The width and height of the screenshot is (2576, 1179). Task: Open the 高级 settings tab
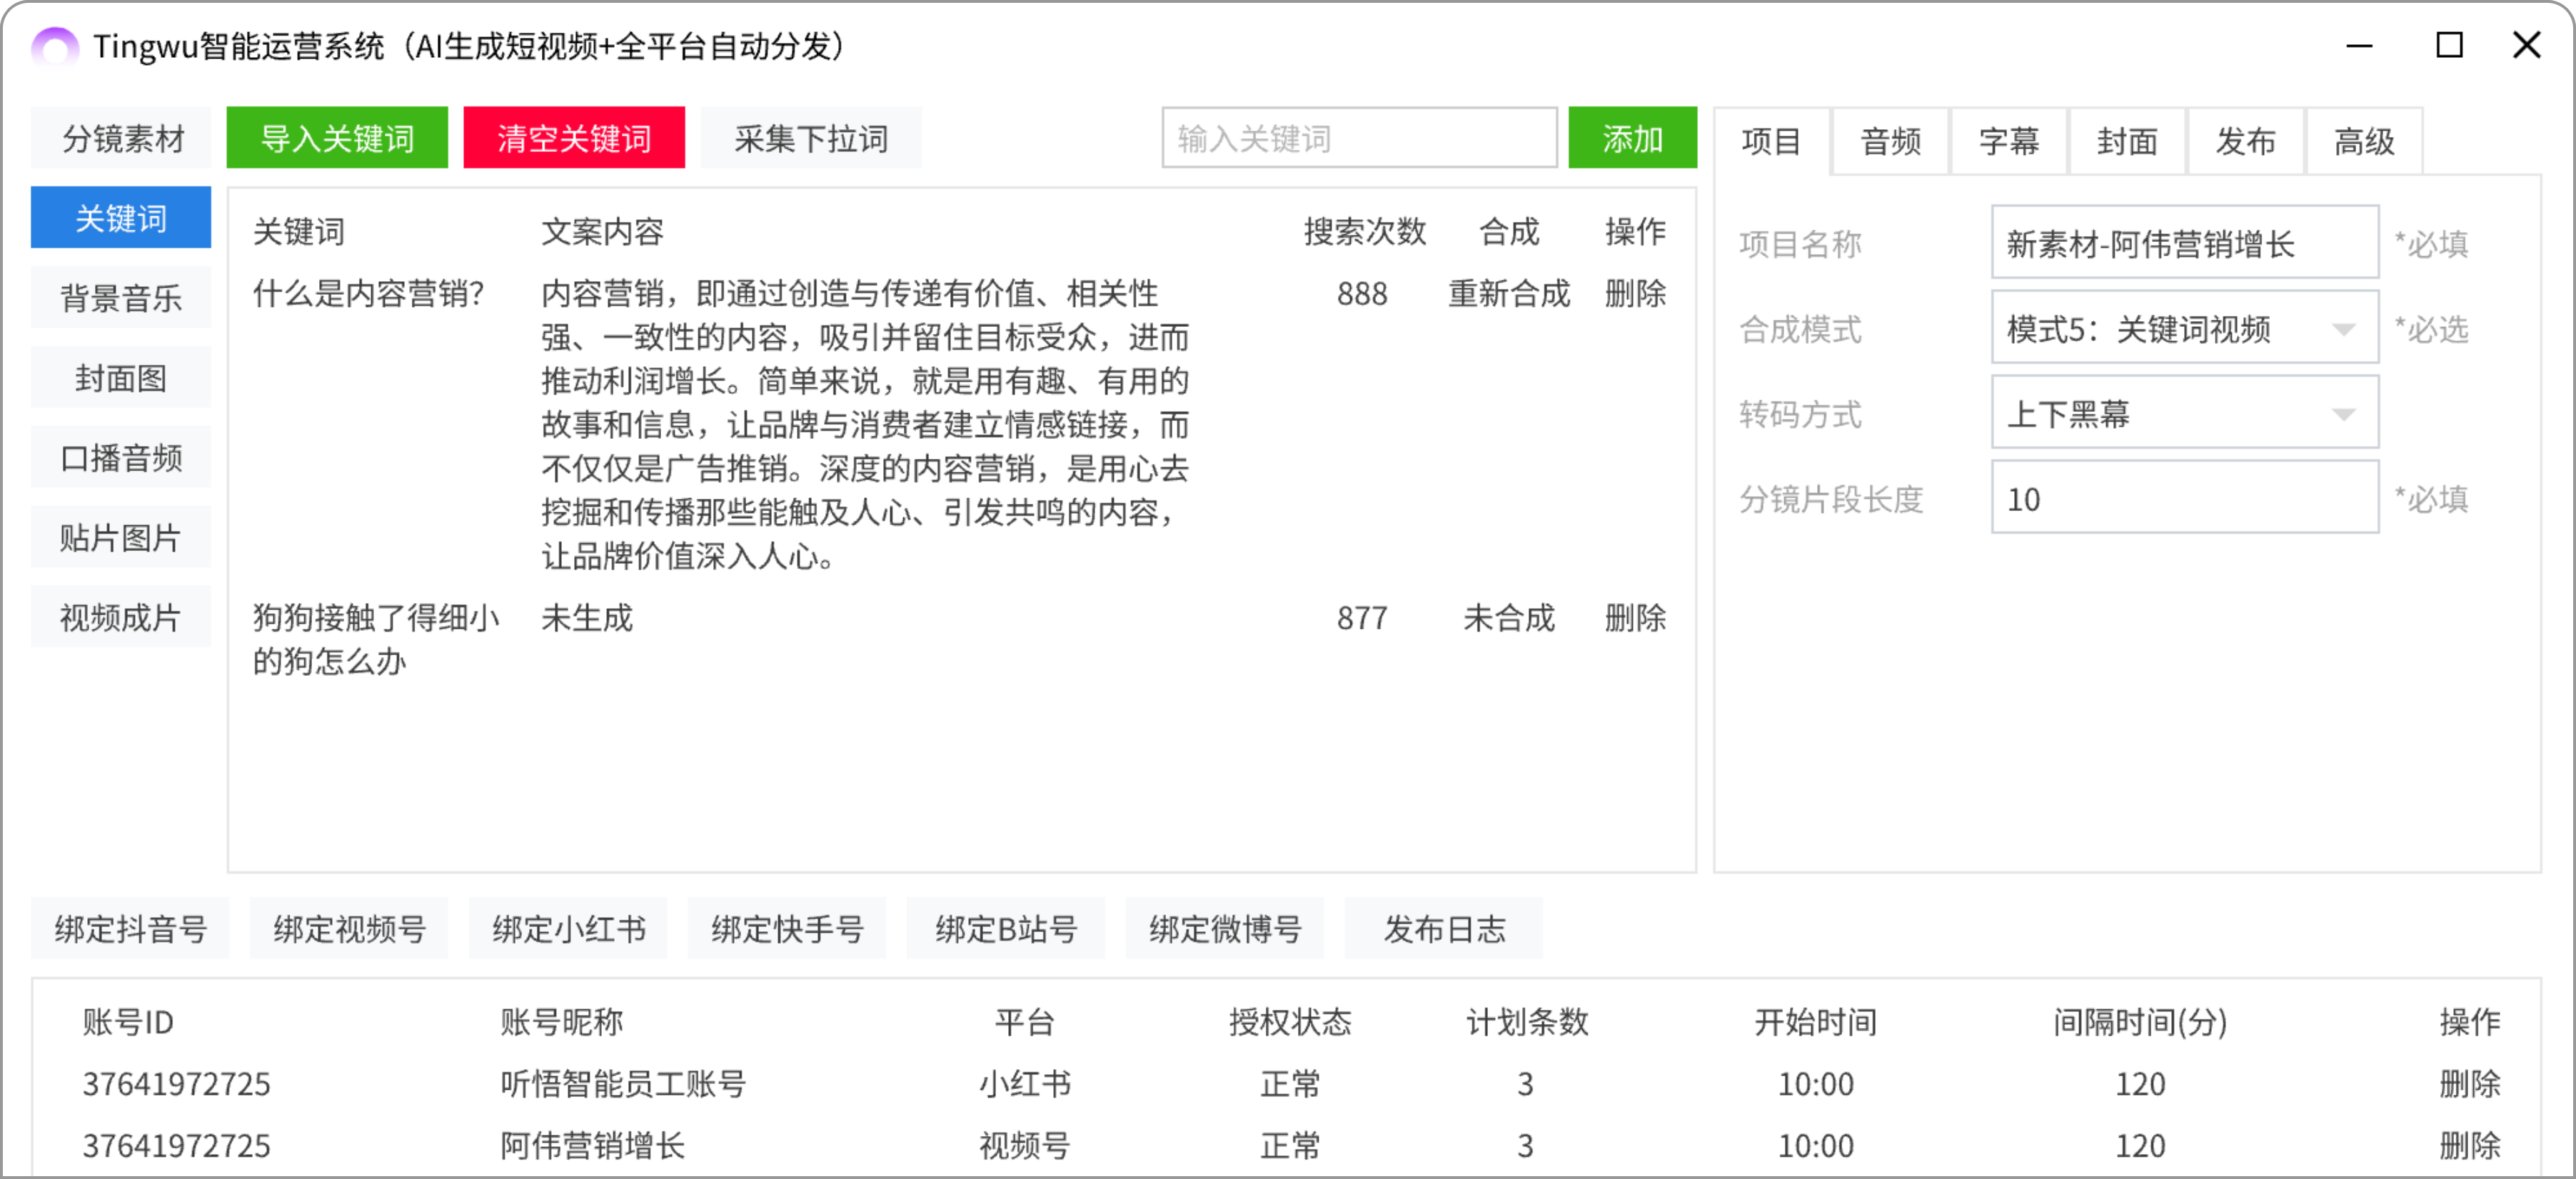(x=2364, y=141)
